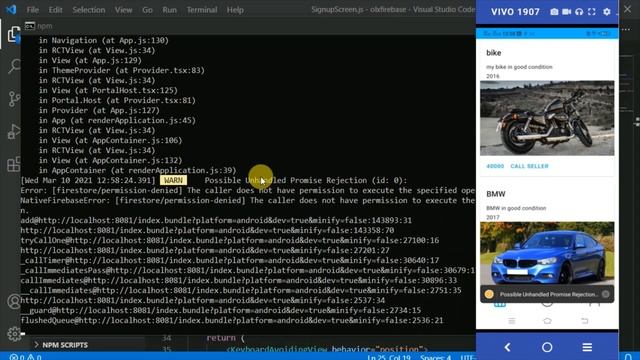
Task: Take a device screenshot with the camera icon
Action: [554, 12]
